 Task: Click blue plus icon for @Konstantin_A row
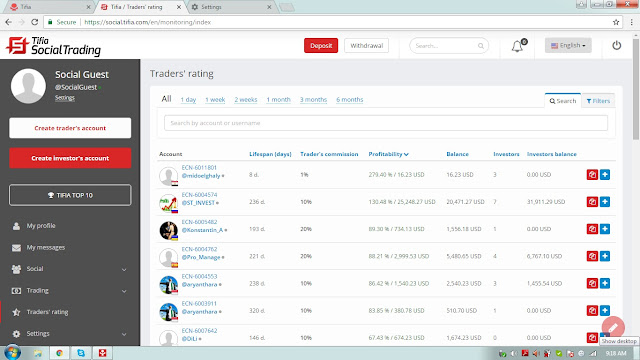(605, 229)
